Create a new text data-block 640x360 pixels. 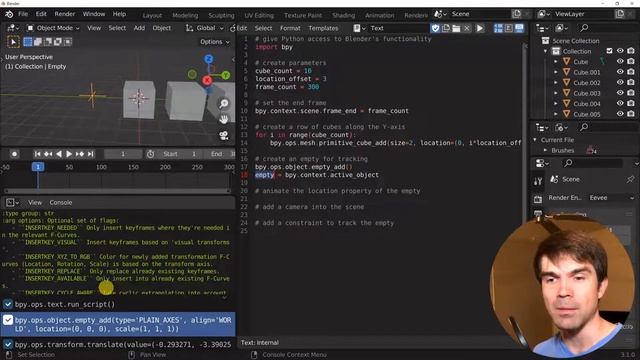[446, 28]
